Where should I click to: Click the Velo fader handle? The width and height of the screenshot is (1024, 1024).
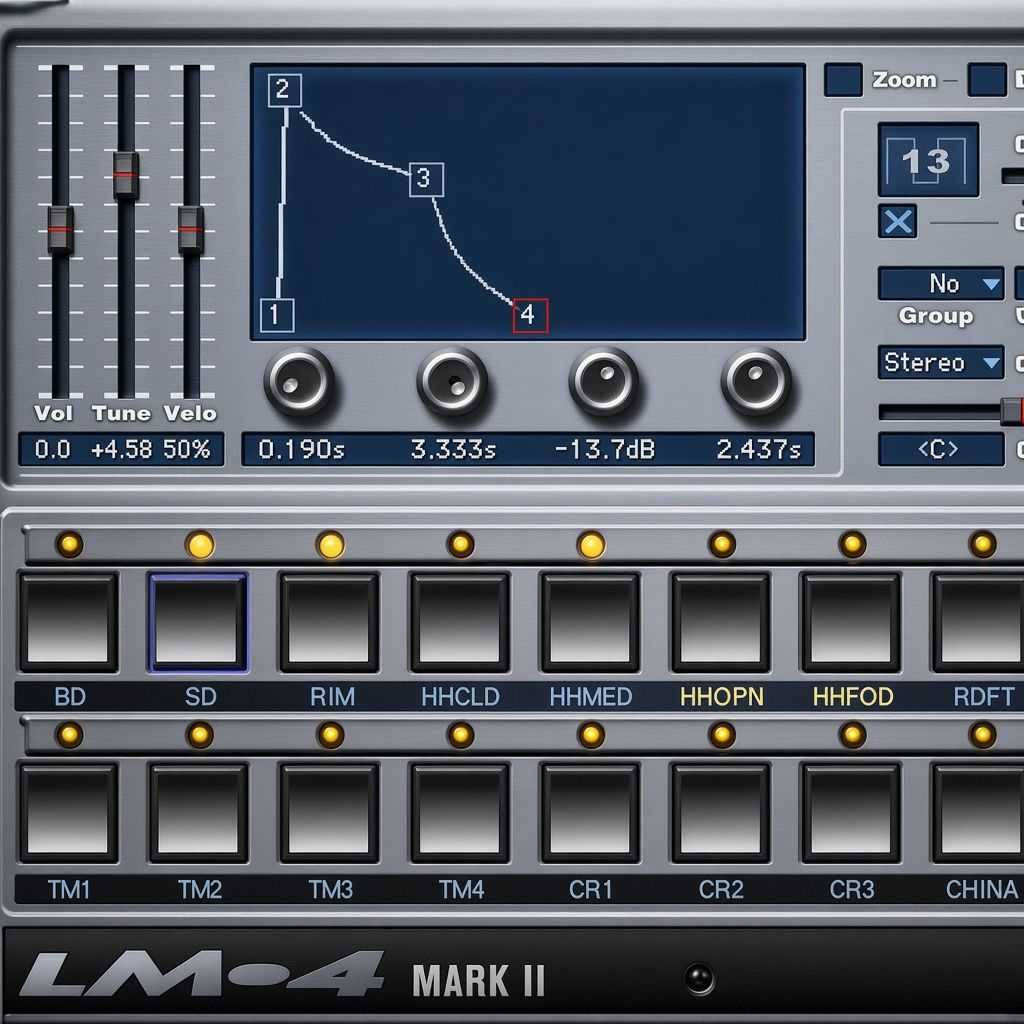(191, 230)
